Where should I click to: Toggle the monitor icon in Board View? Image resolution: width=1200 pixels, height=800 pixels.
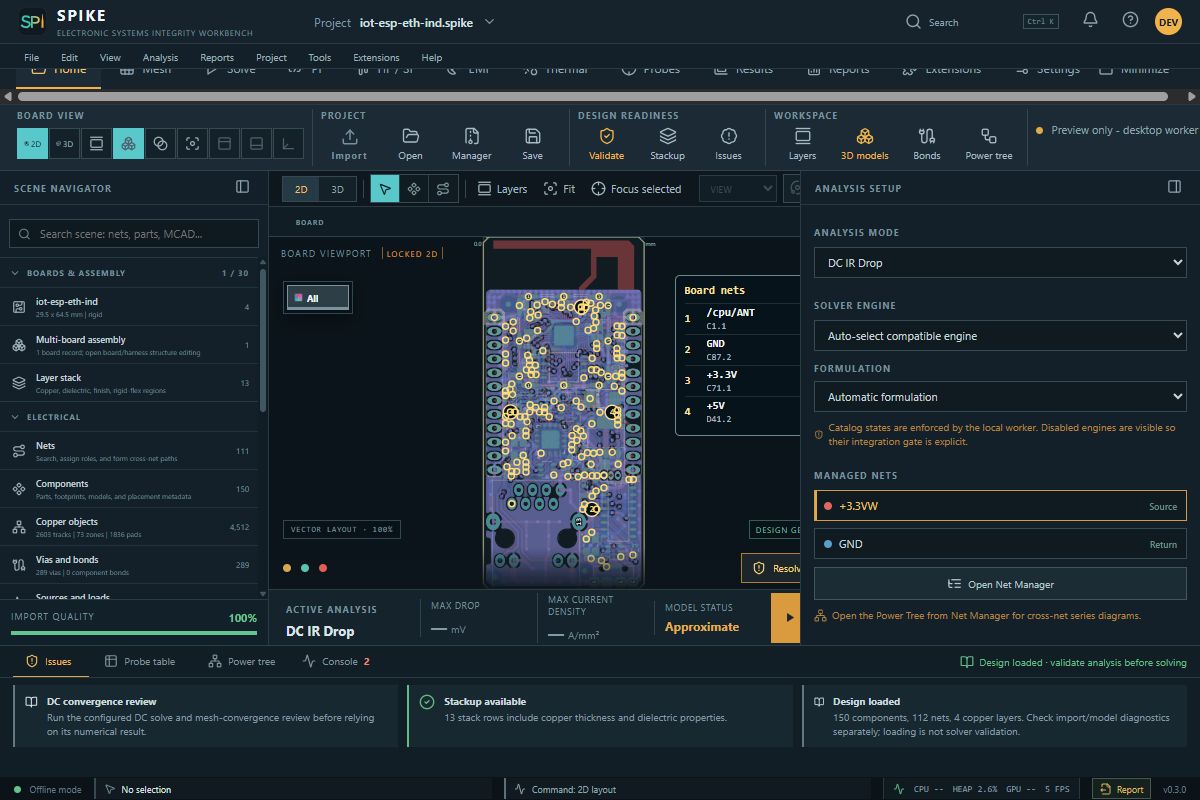coord(96,144)
